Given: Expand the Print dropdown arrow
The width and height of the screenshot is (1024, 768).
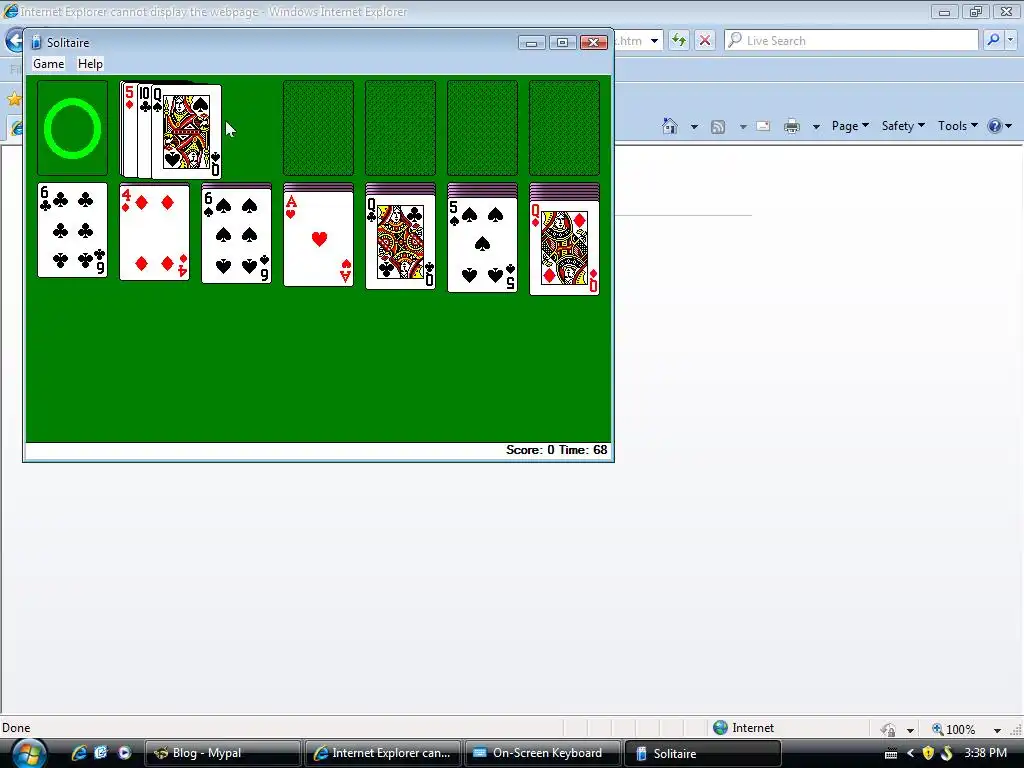Looking at the screenshot, I should coord(816,127).
